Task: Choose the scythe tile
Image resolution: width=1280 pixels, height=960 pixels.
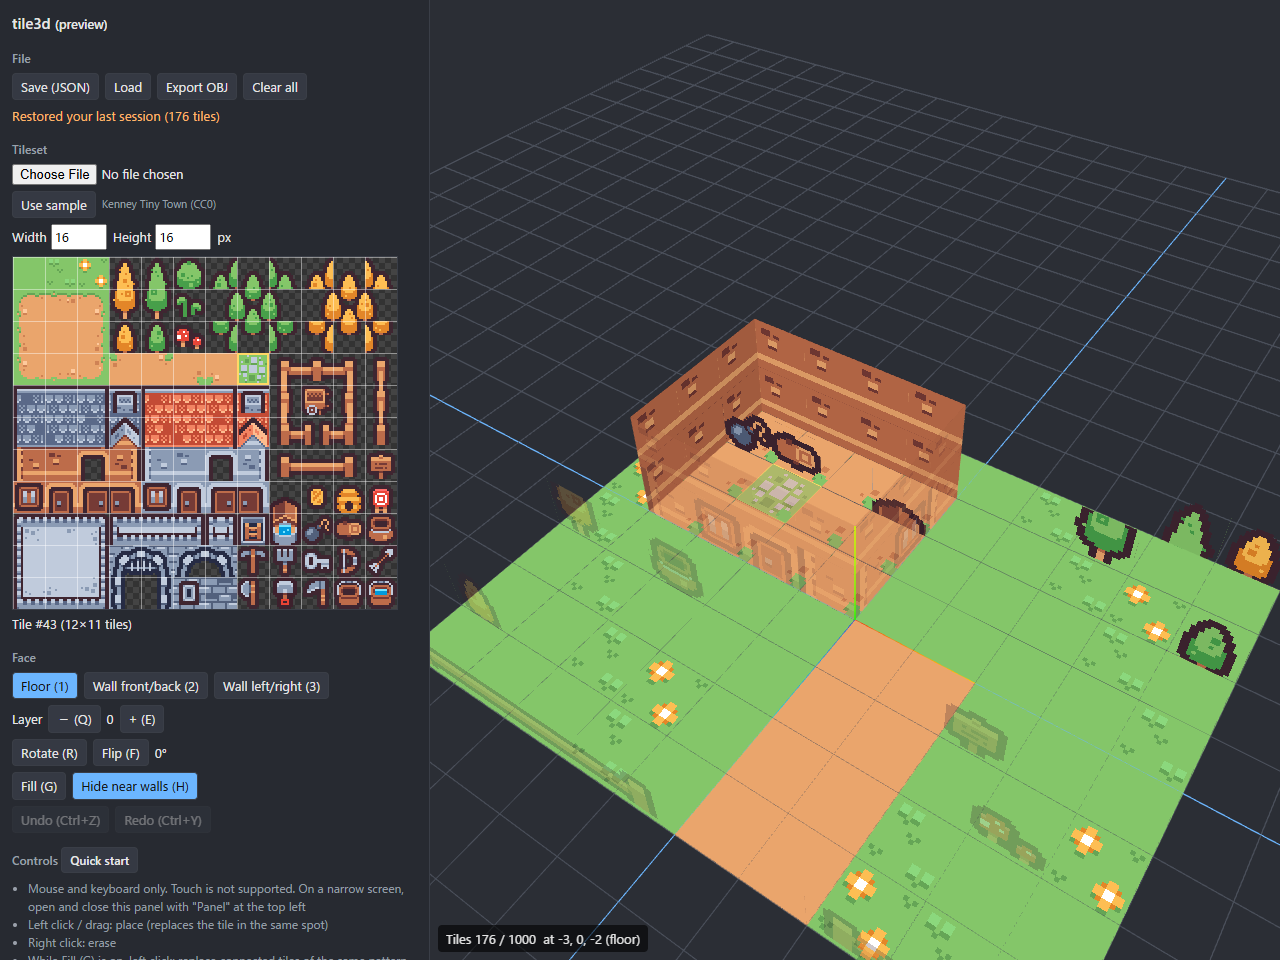Action: tap(317, 594)
